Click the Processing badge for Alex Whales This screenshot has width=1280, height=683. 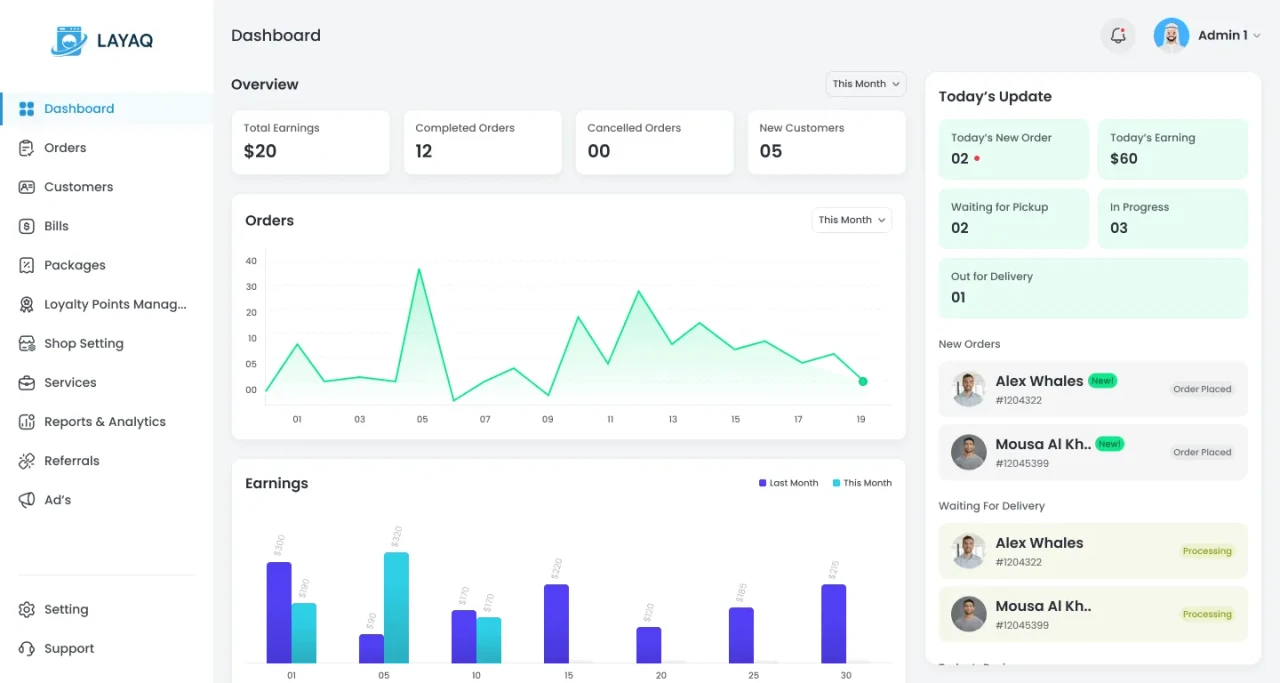coord(1207,551)
